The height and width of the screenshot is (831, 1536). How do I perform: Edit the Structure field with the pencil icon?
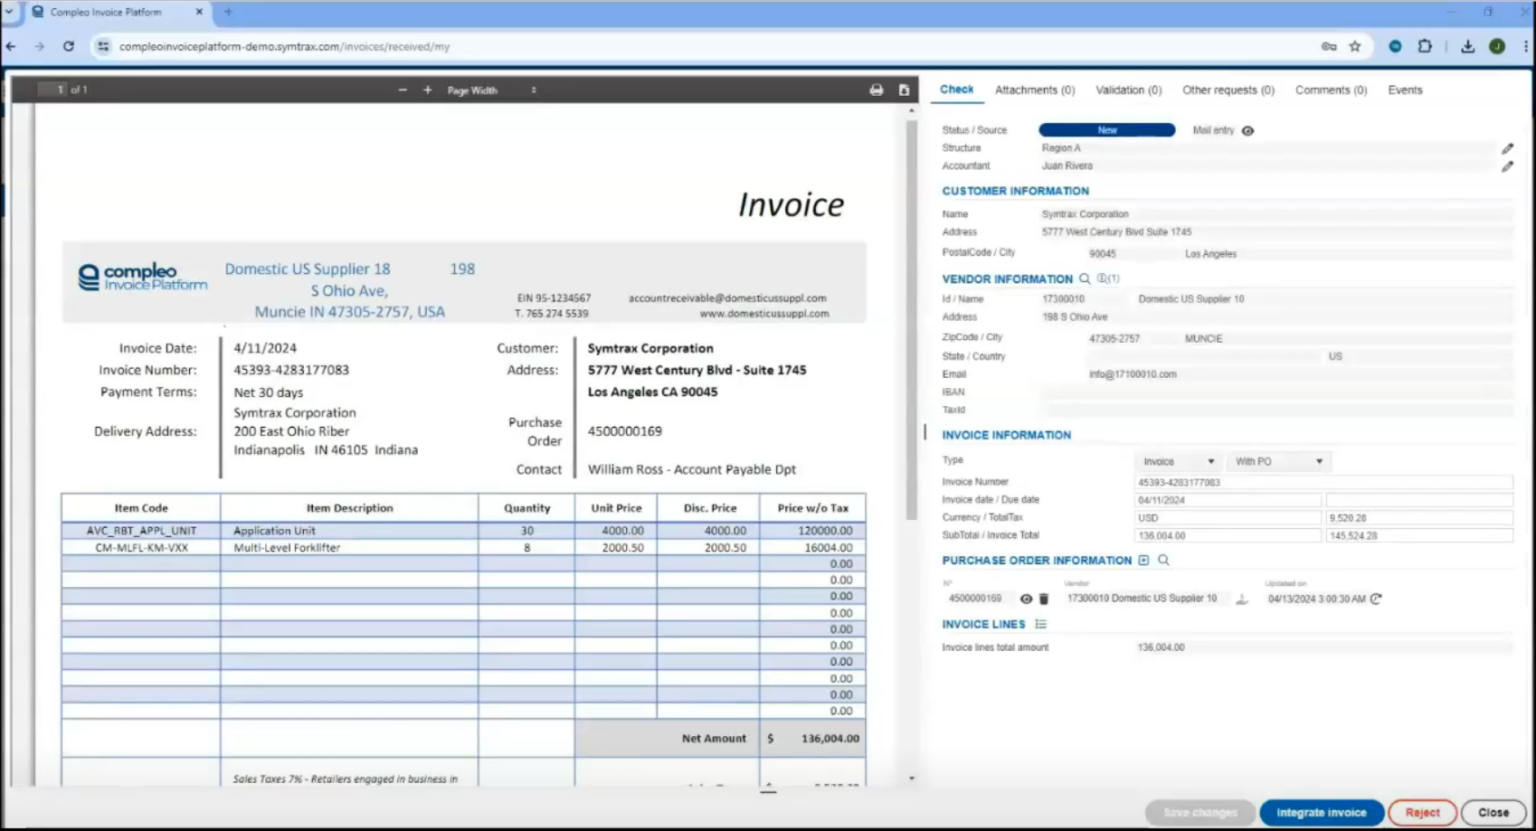1509,148
